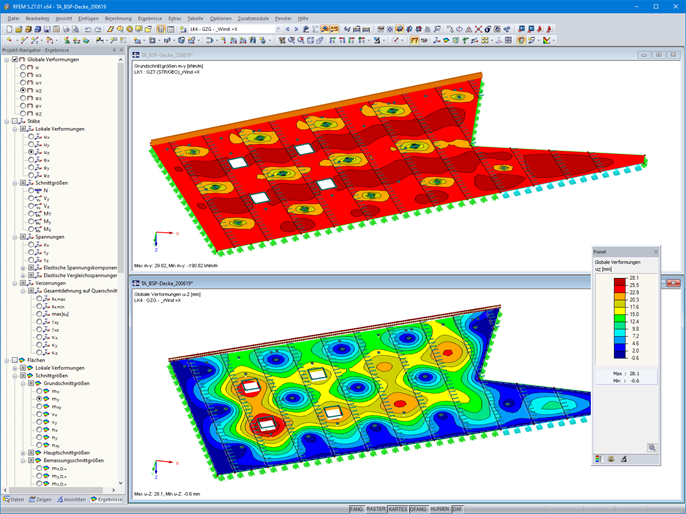Click the dark blue legend swatch at 2.0
Viewport: 686px width, 514px height.
coord(620,354)
